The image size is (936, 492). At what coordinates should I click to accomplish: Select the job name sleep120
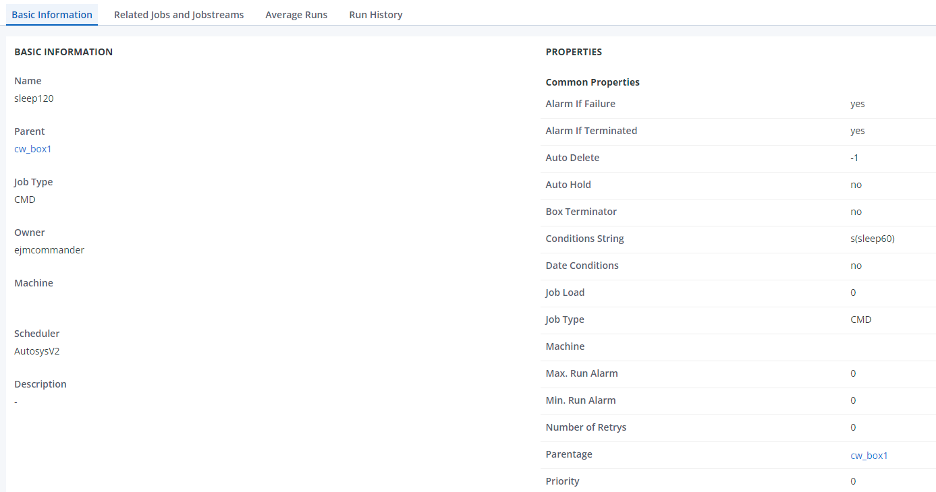click(x=34, y=98)
